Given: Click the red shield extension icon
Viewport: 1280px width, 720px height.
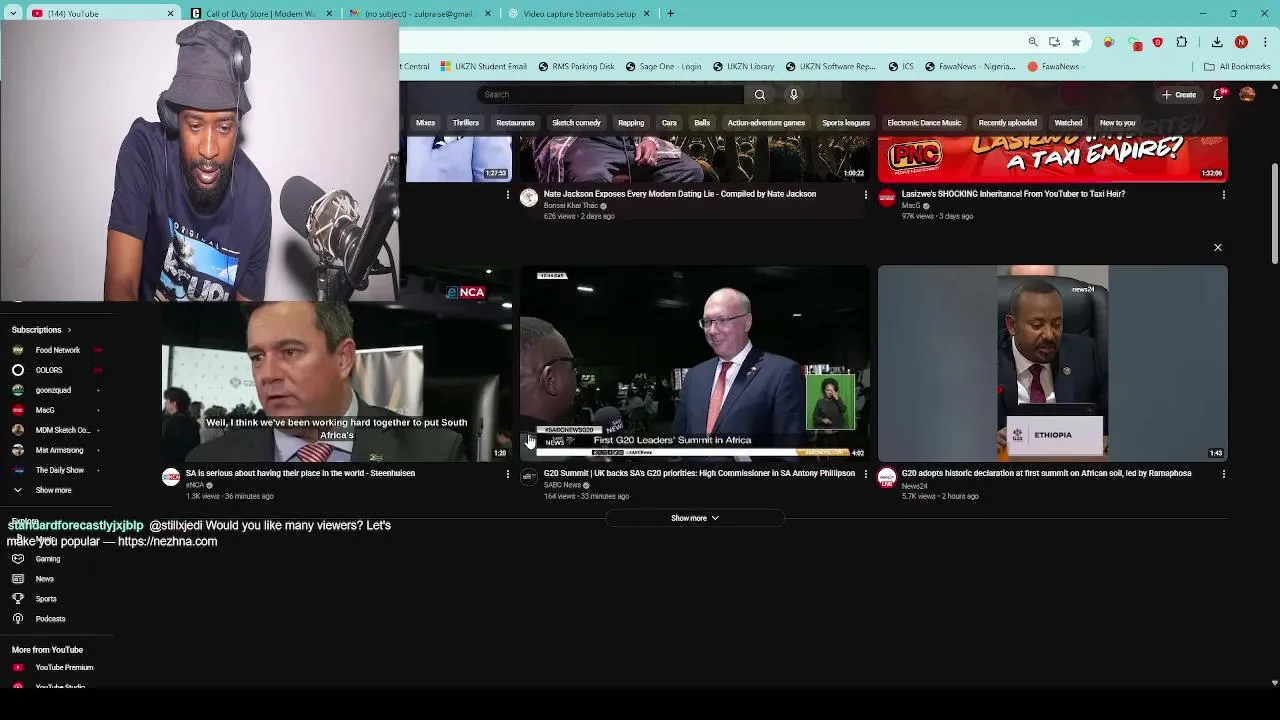Looking at the screenshot, I should (x=1157, y=42).
